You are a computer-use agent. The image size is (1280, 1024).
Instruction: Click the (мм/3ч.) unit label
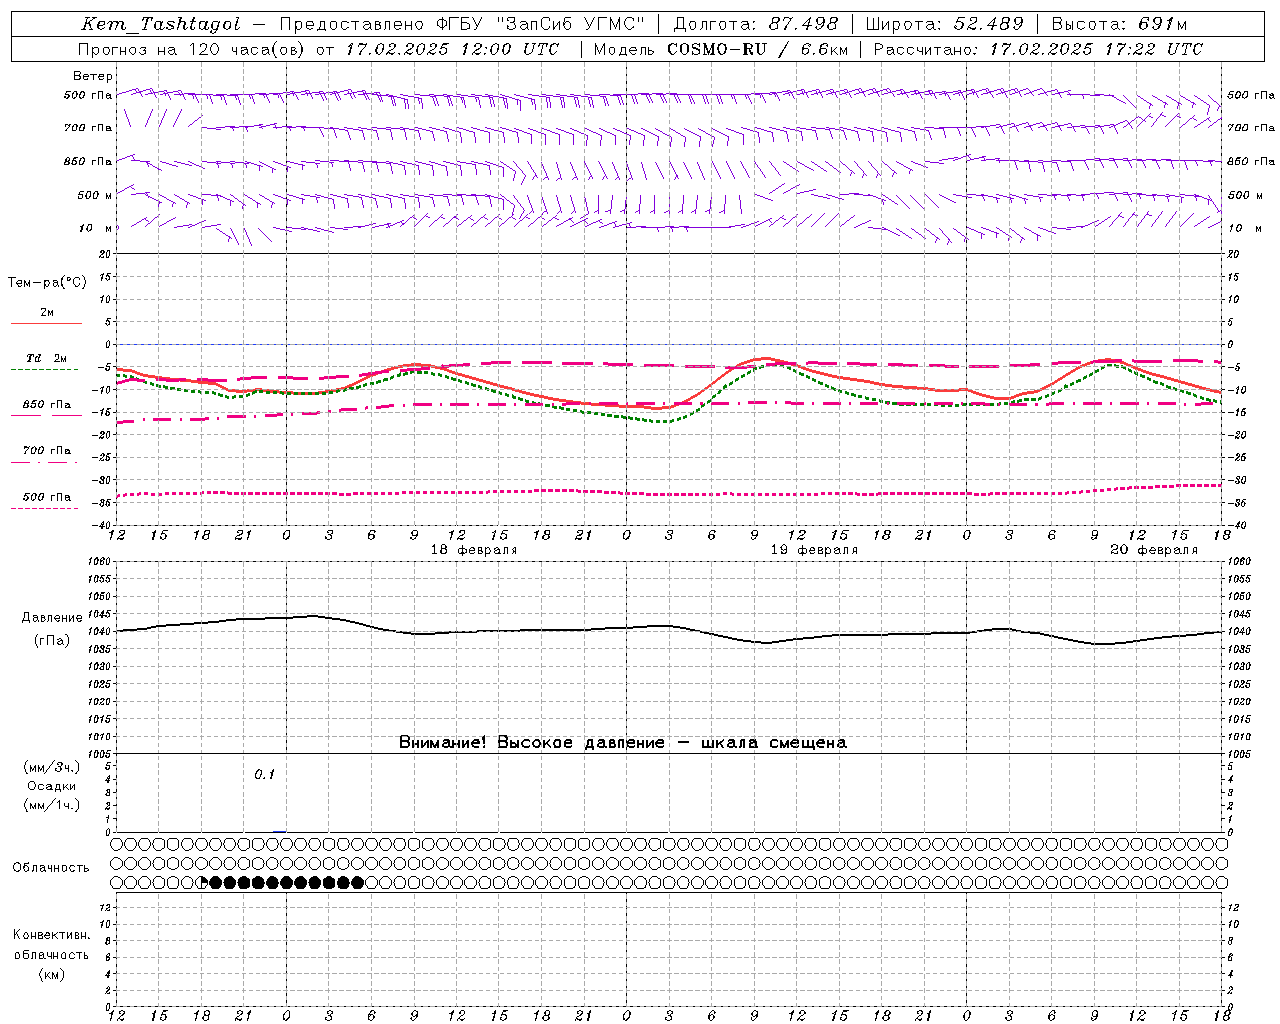click(51, 767)
